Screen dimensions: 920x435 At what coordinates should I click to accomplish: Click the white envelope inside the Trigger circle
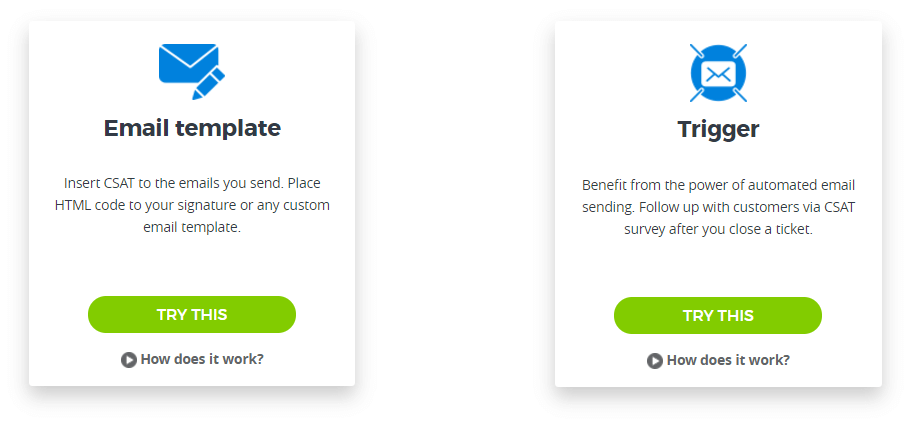718,73
